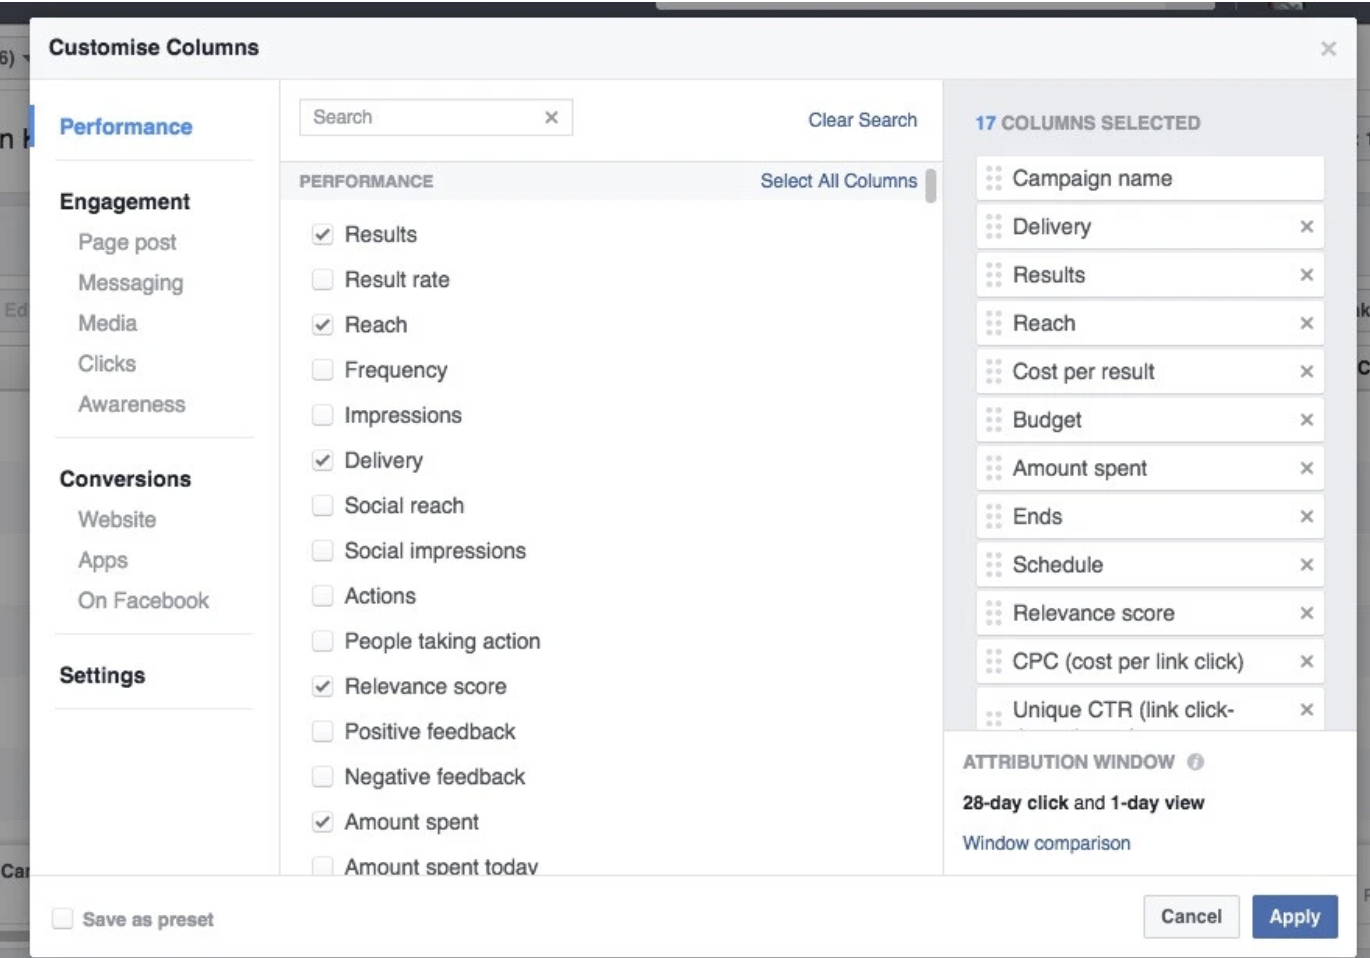Check the Impressions column option
This screenshot has height=958, width=1370.
[322, 415]
